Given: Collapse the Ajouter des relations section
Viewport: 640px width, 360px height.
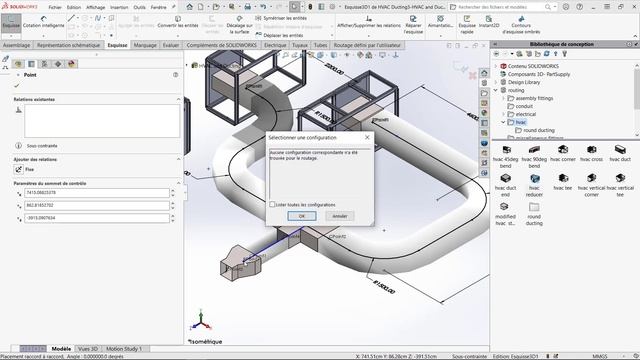Looking at the screenshot, I should point(178,159).
